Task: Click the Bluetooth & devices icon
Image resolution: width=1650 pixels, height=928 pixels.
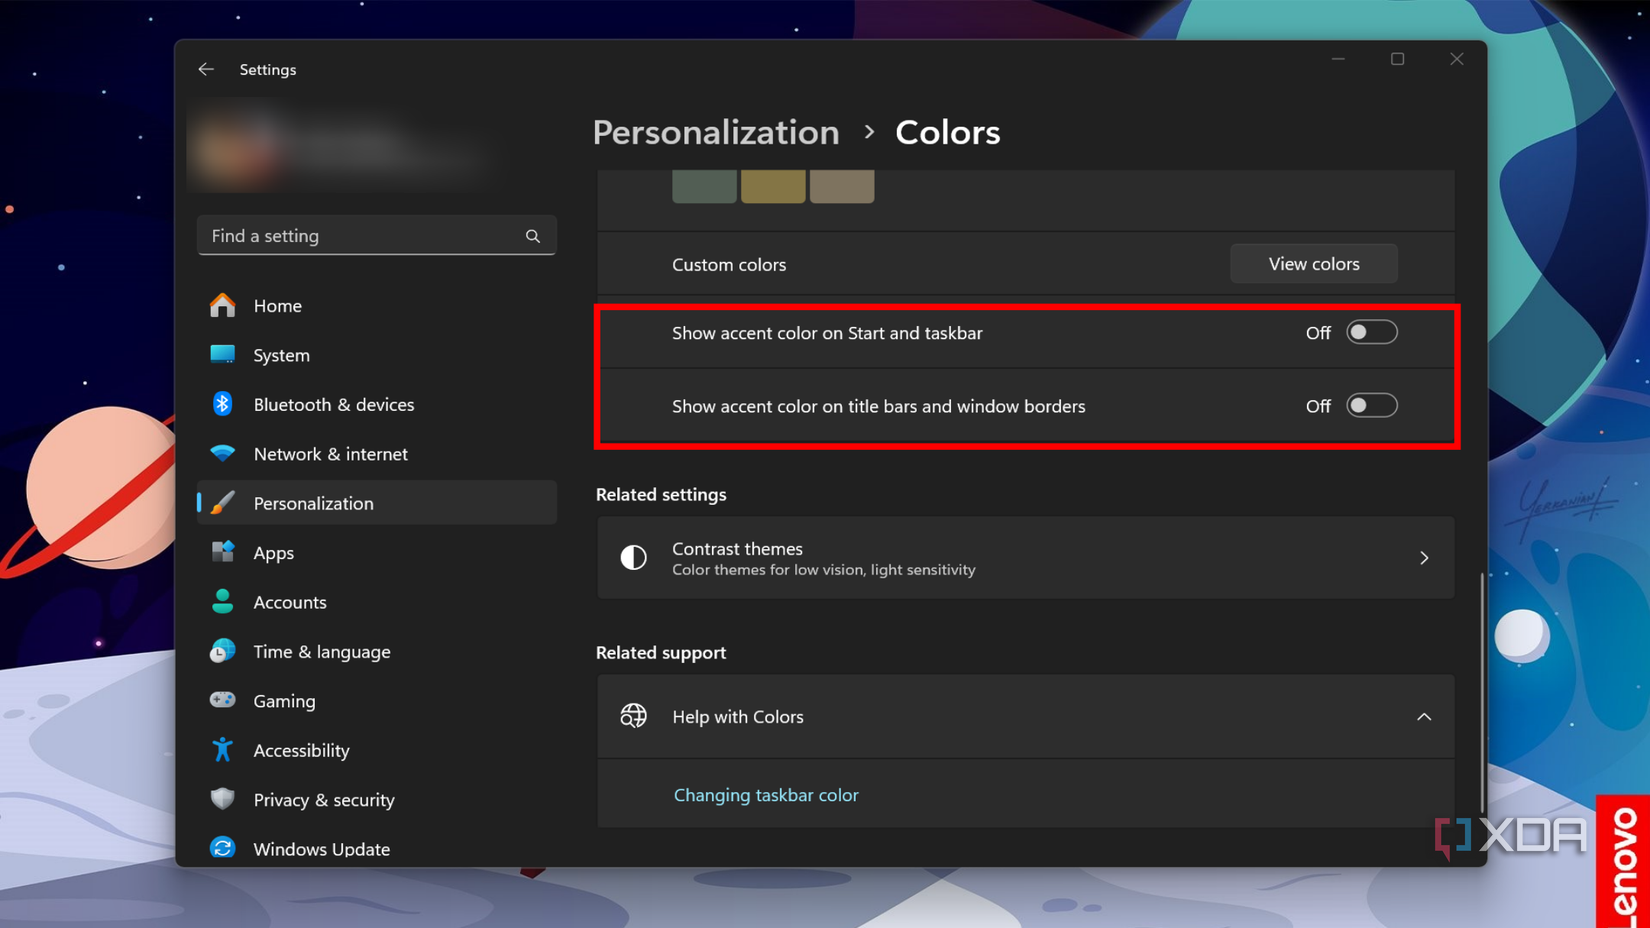Action: point(222,404)
